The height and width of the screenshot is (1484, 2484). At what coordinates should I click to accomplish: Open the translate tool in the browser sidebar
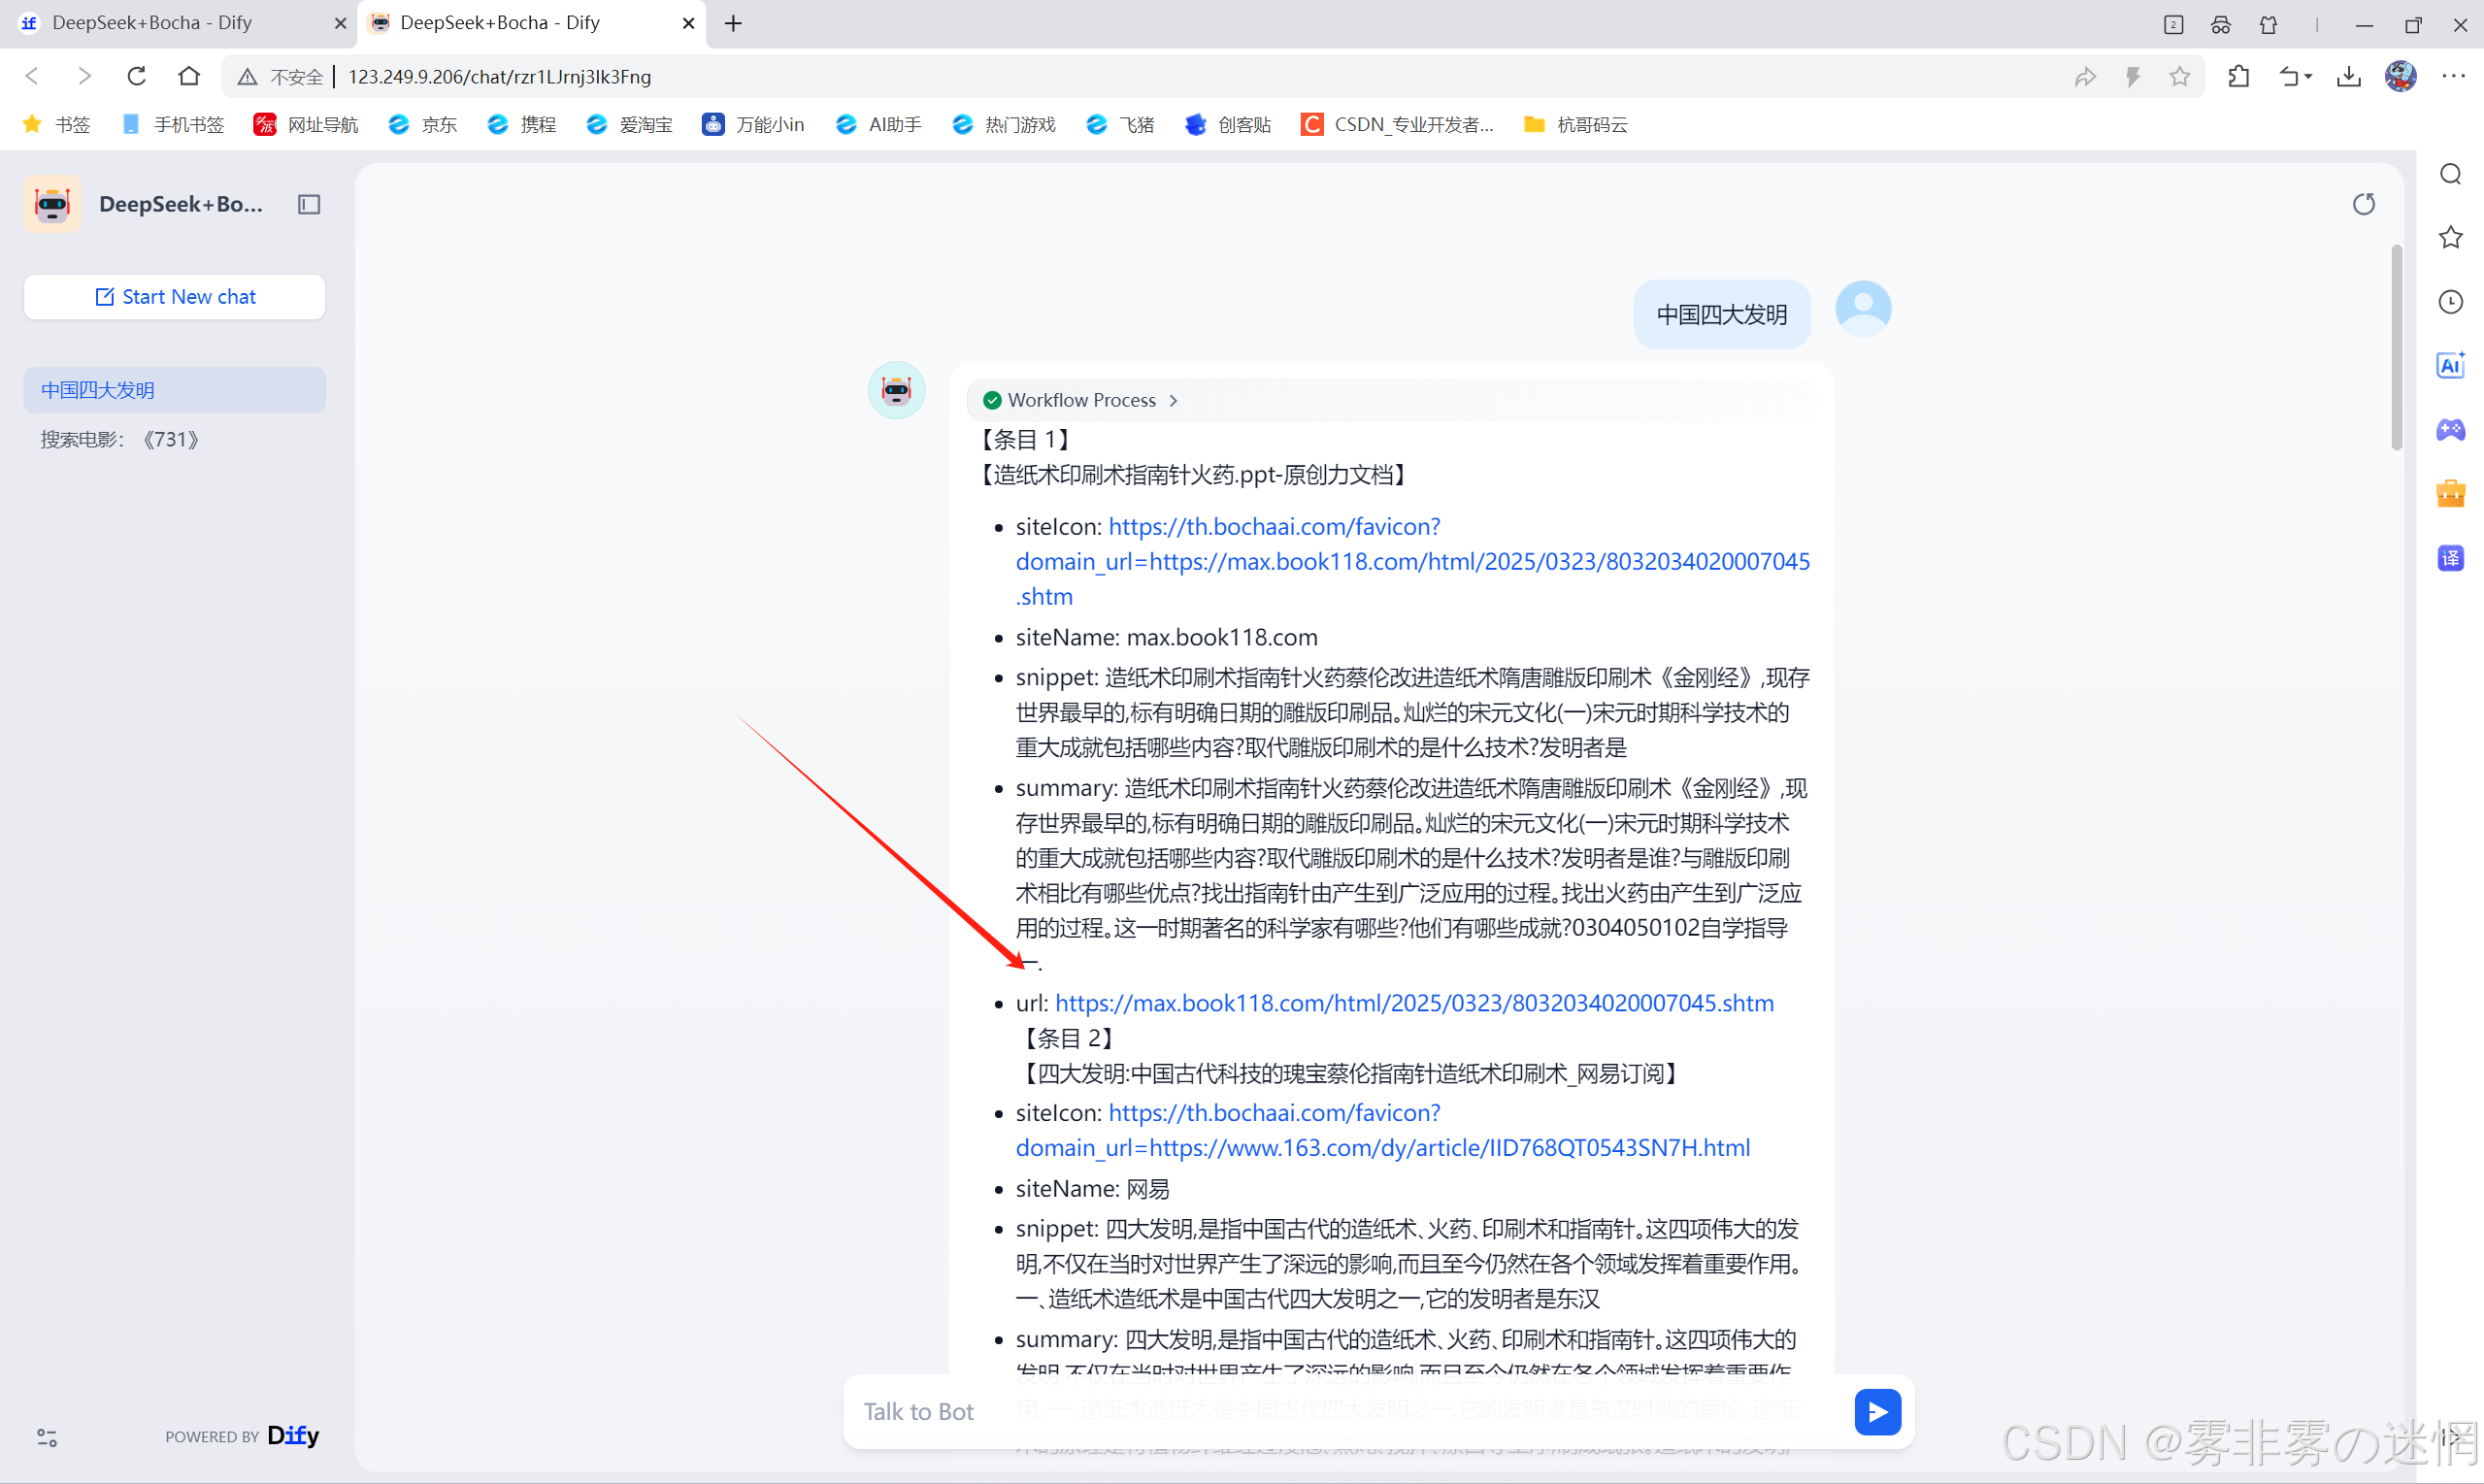coord(2450,558)
